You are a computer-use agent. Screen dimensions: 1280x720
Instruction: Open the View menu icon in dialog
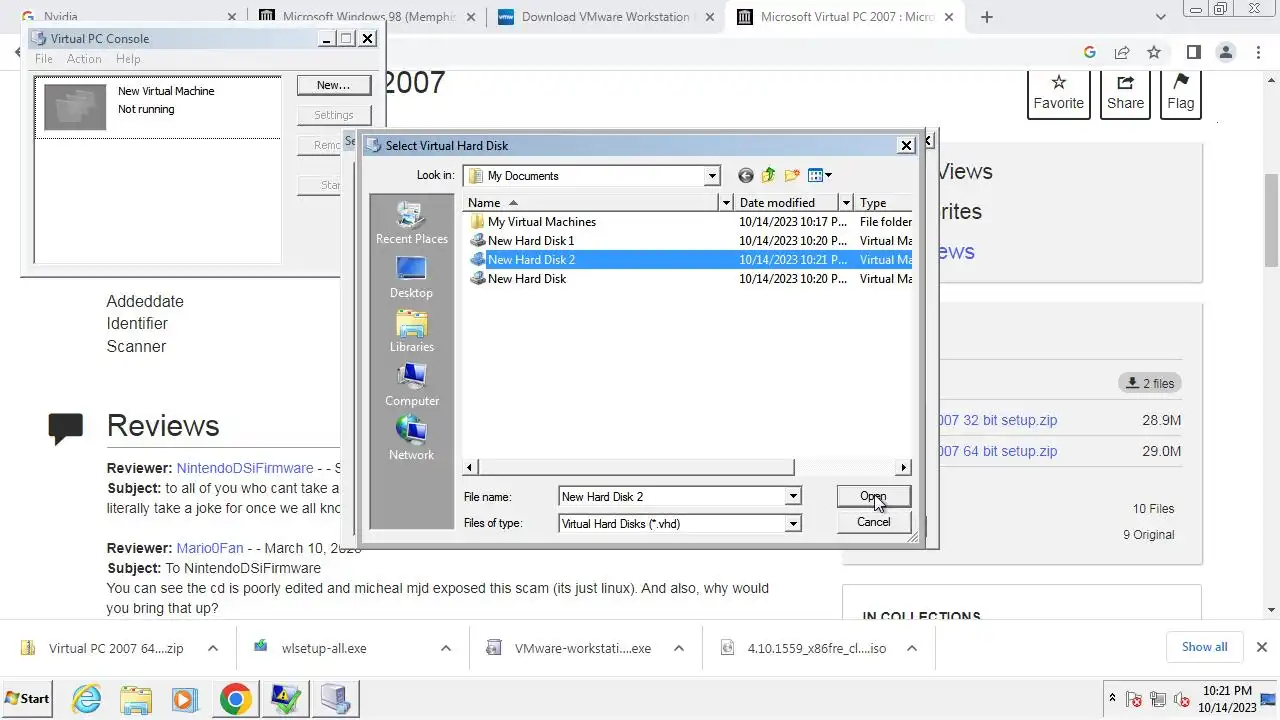[x=820, y=176]
